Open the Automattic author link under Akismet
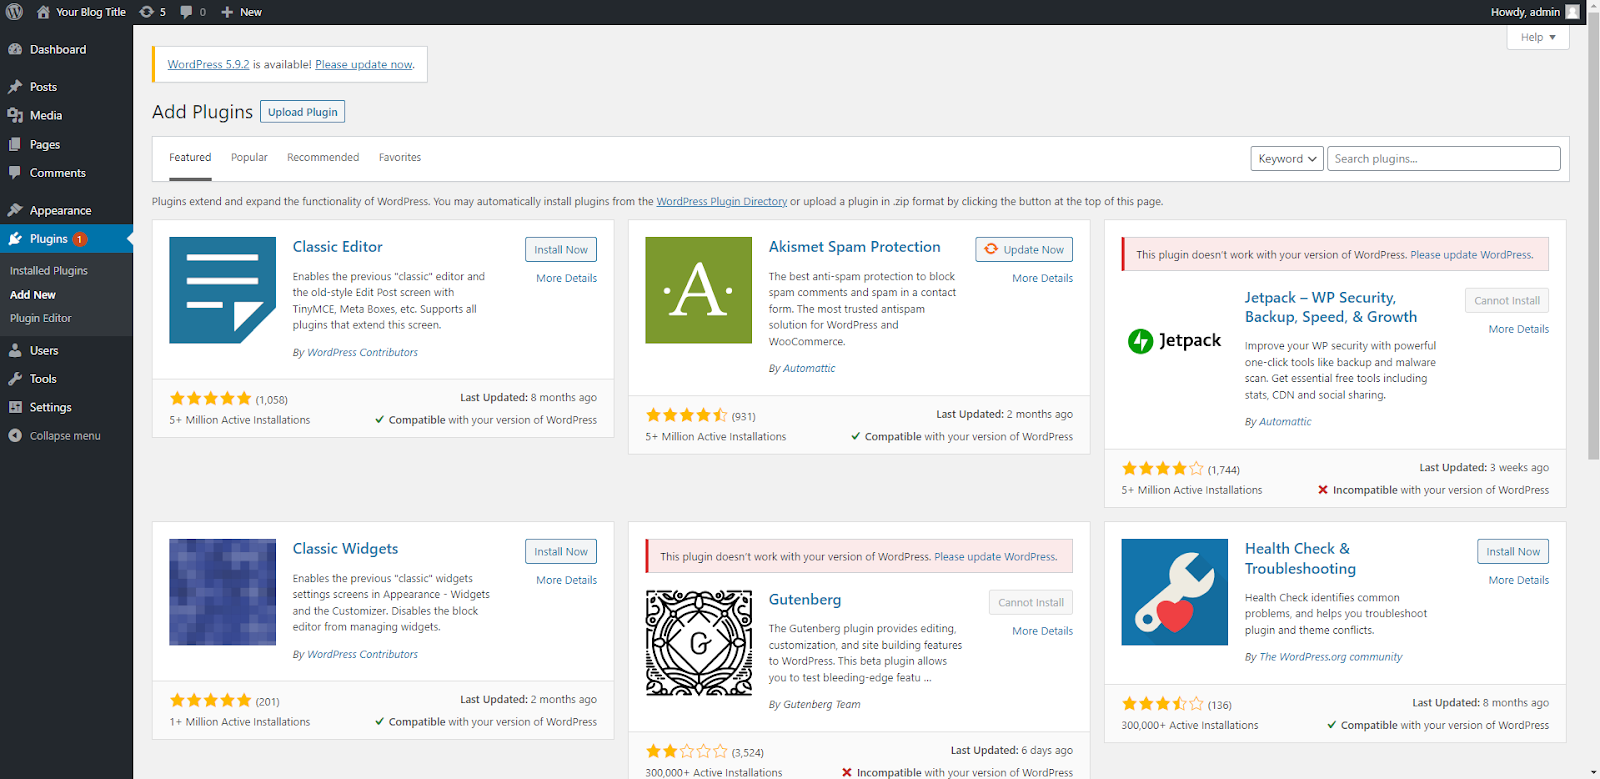The image size is (1600, 779). coord(809,369)
